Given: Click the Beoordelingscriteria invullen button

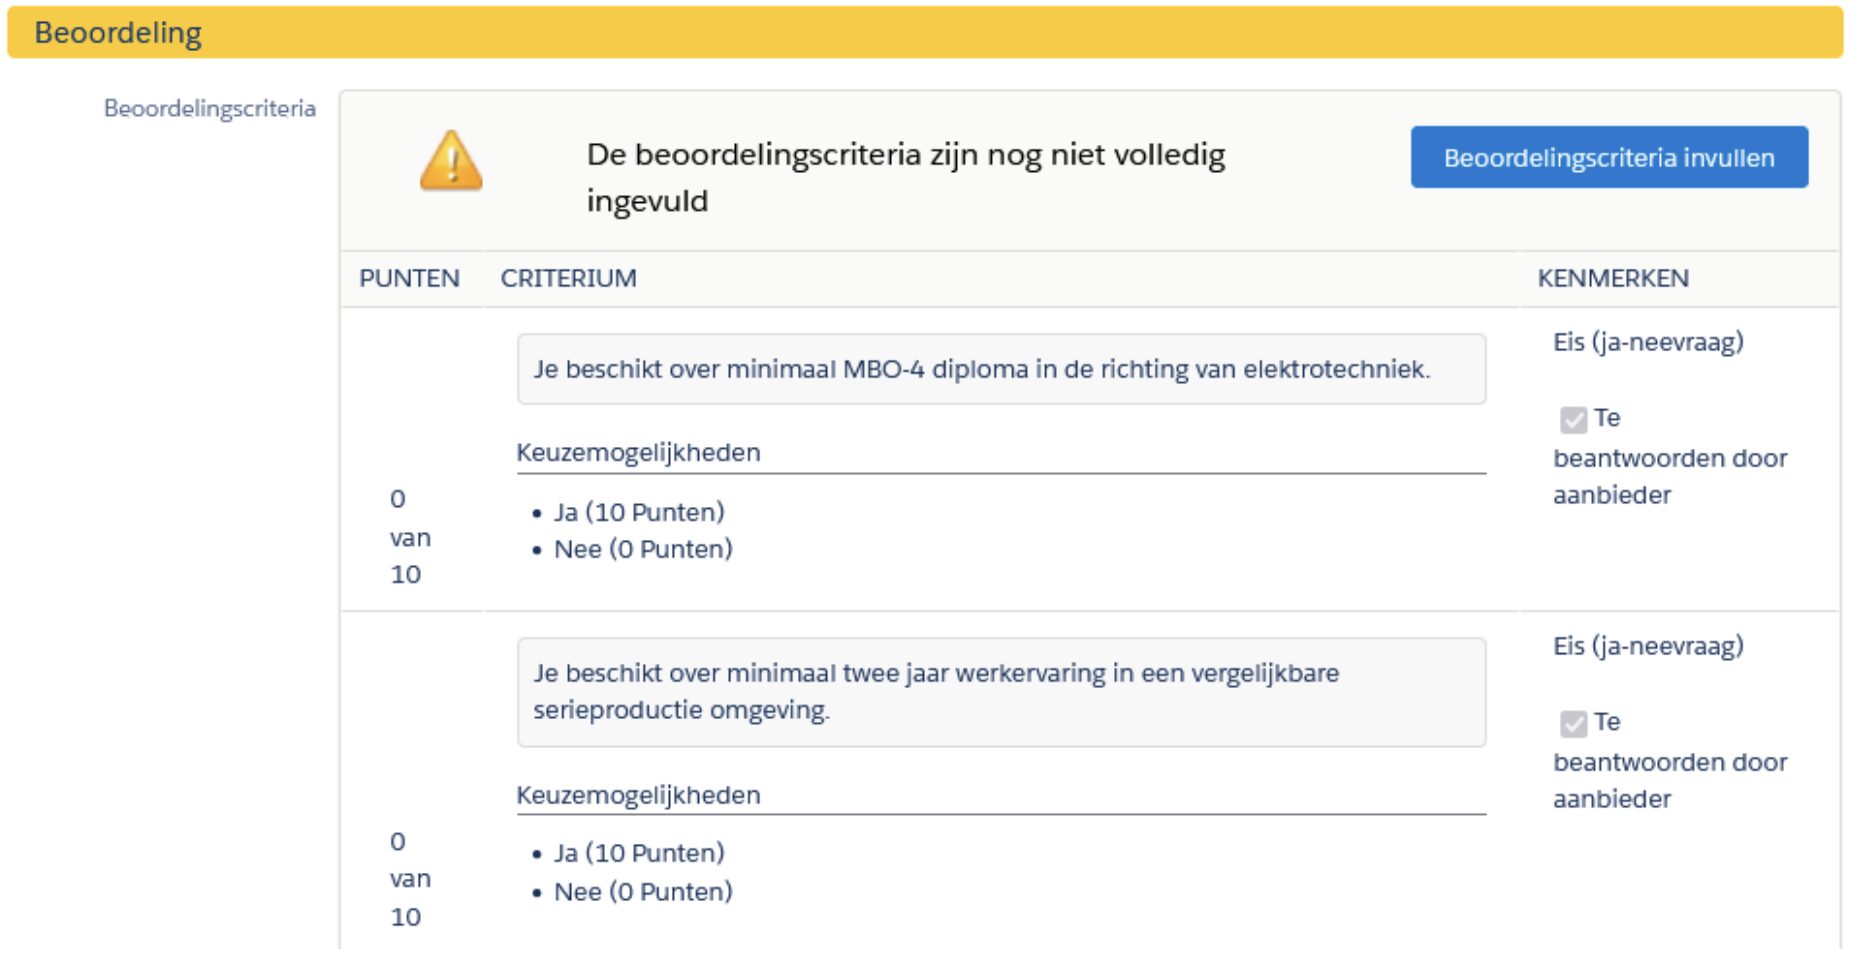Looking at the screenshot, I should coord(1609,157).
